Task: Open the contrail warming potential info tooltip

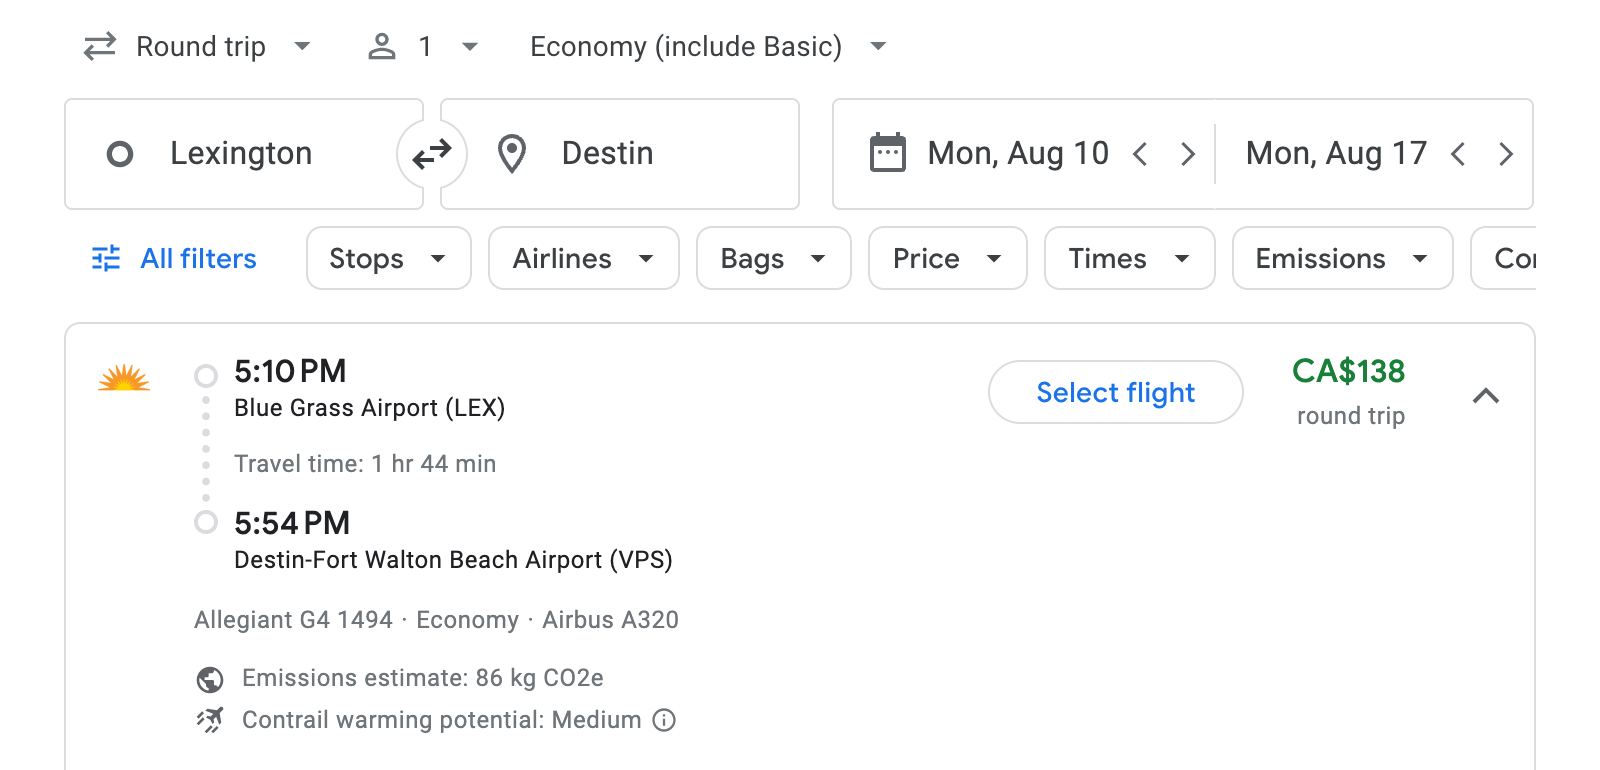Action: (x=664, y=720)
